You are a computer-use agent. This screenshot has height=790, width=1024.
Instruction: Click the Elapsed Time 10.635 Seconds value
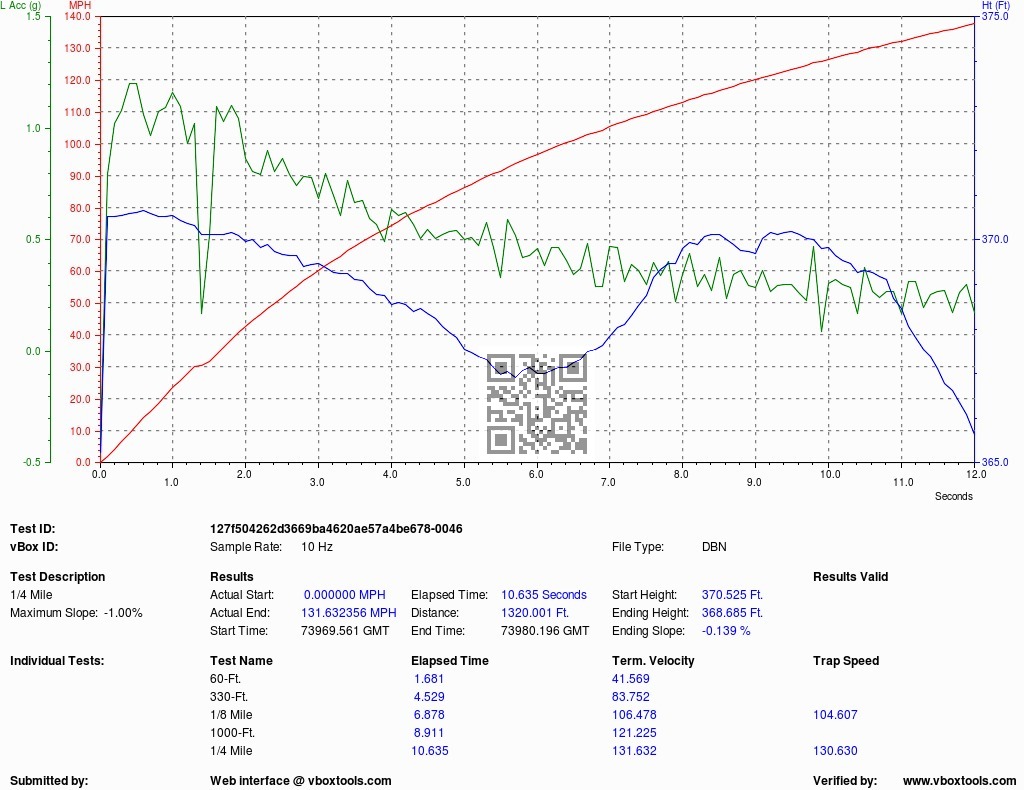tap(544, 595)
